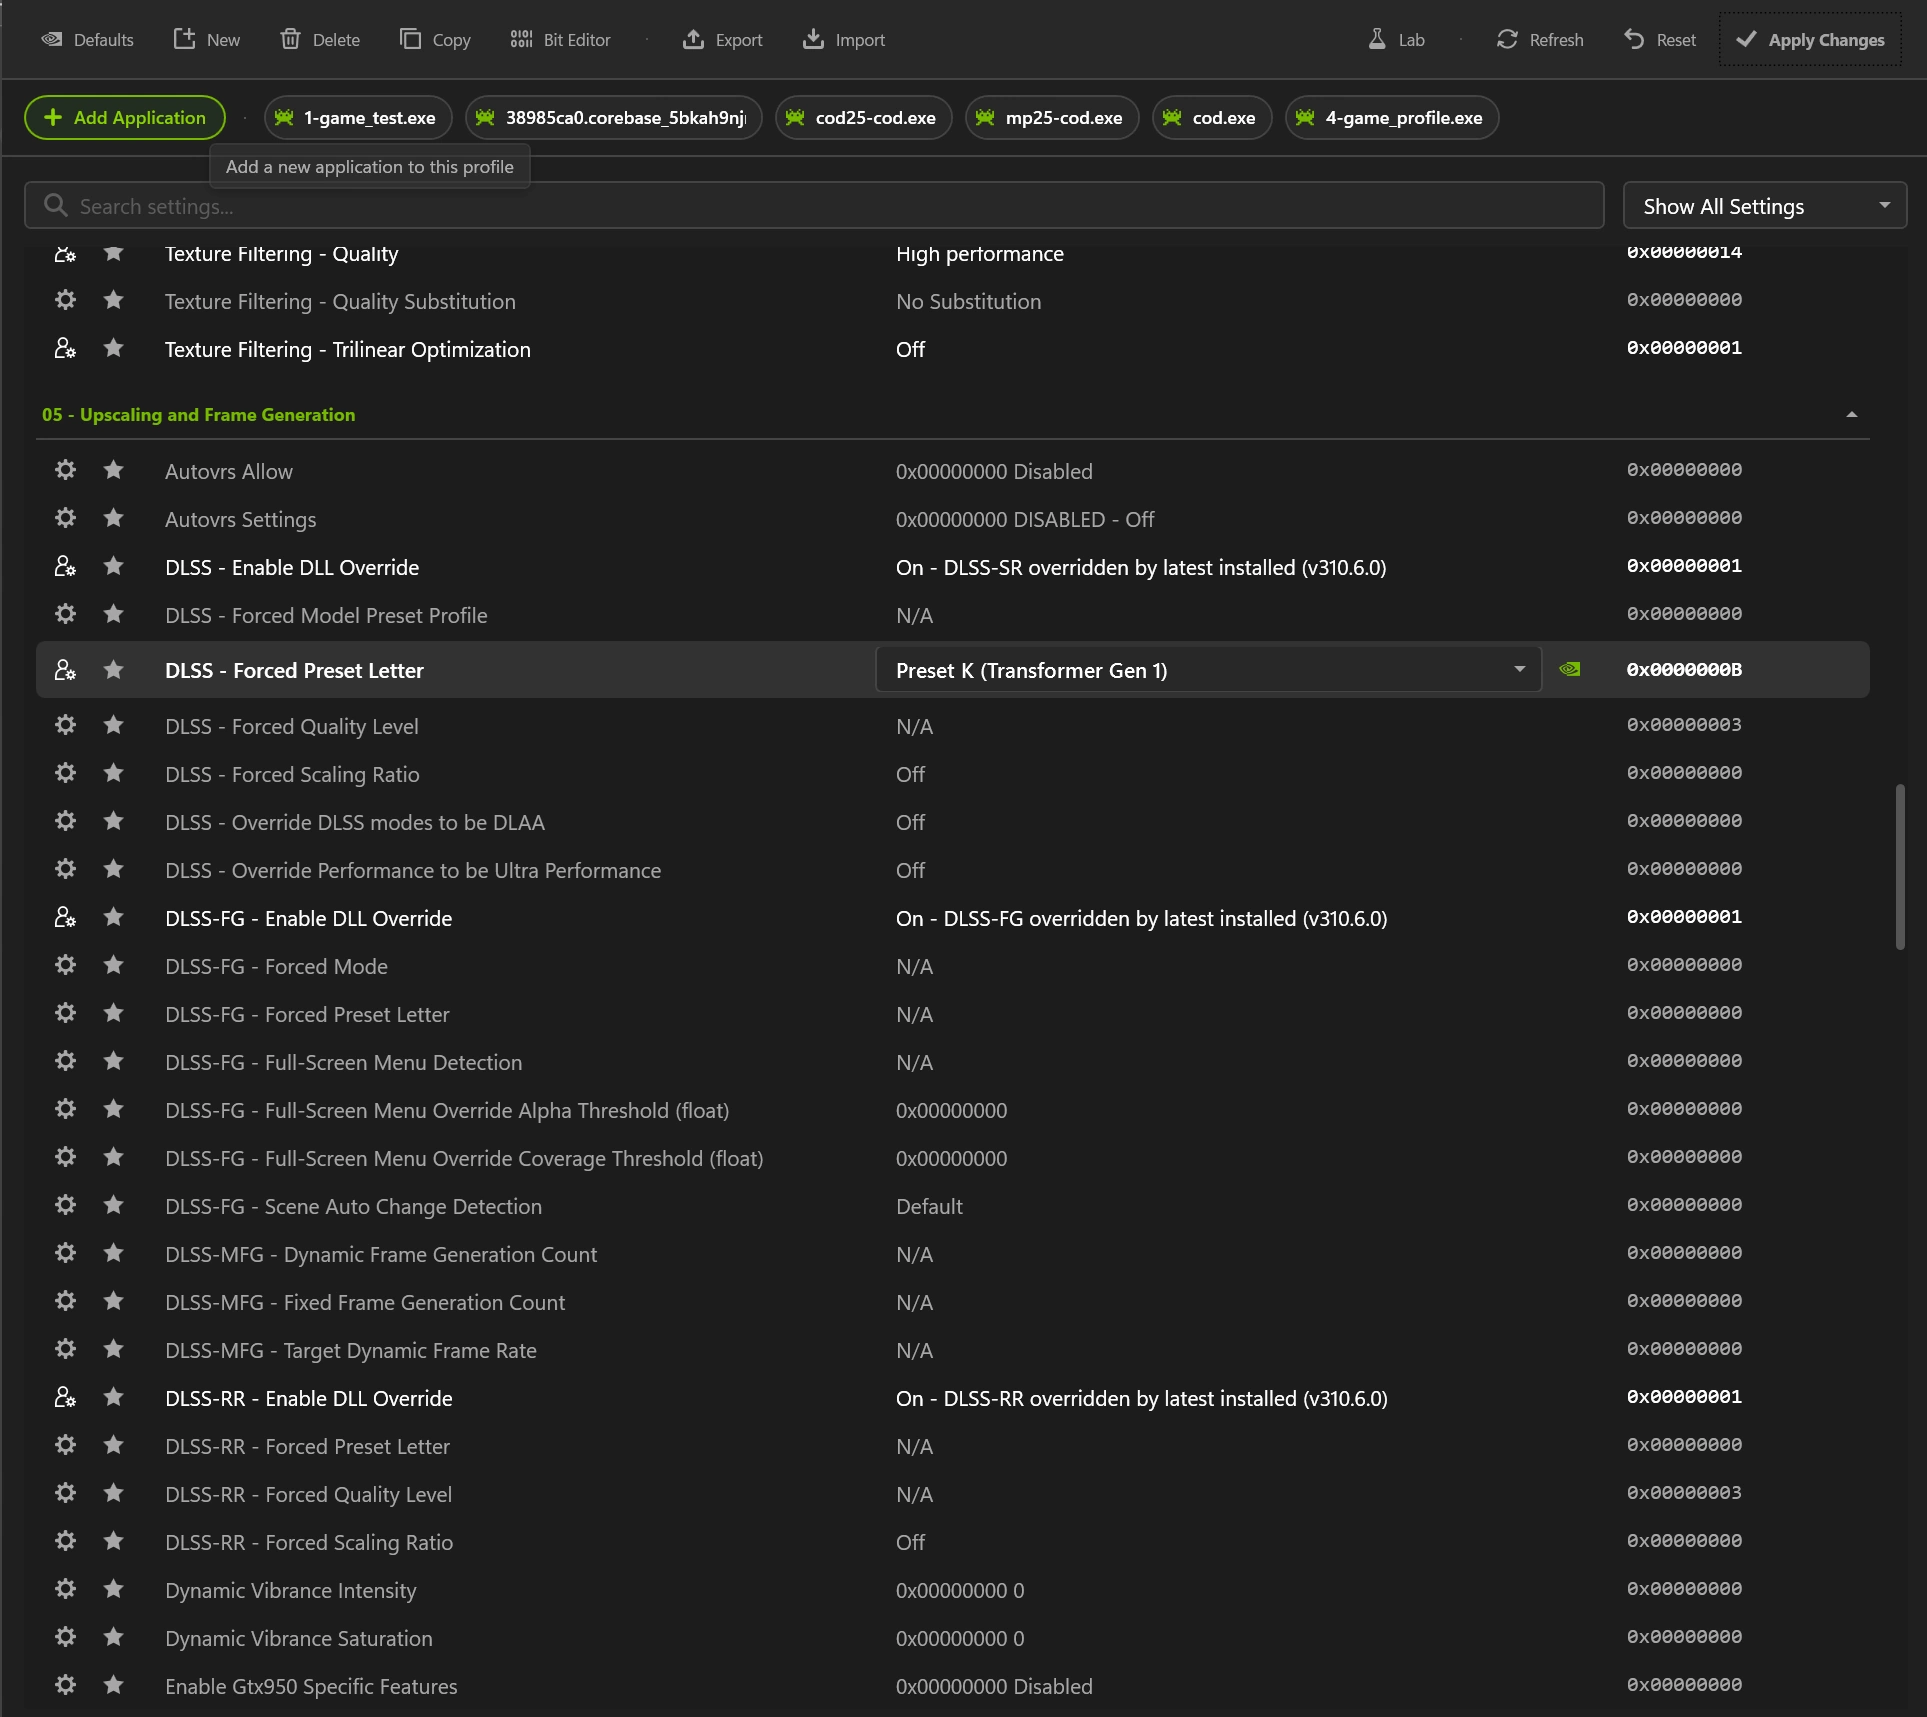
Task: Click the Apply Changes button
Action: [x=1810, y=40]
